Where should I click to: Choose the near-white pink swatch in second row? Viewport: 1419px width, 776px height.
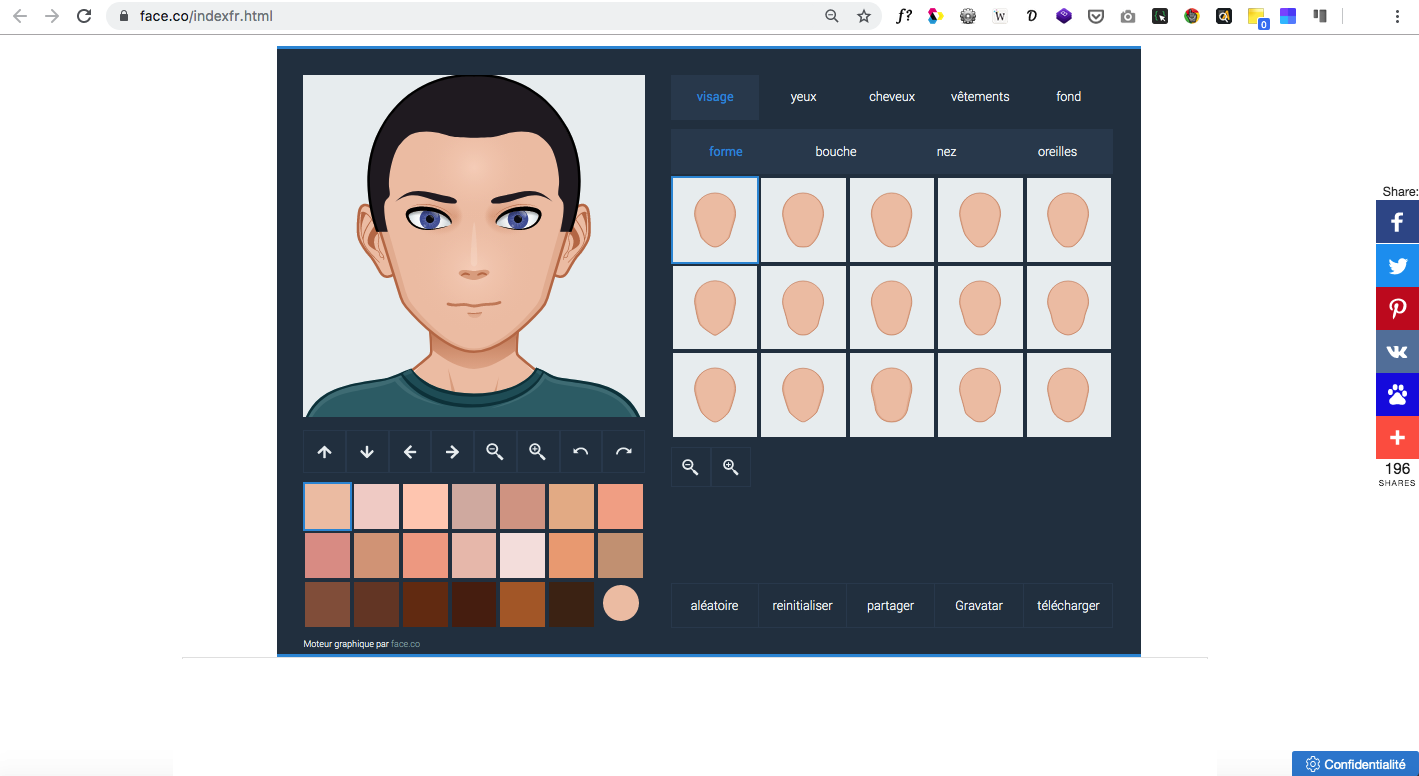(x=523, y=555)
